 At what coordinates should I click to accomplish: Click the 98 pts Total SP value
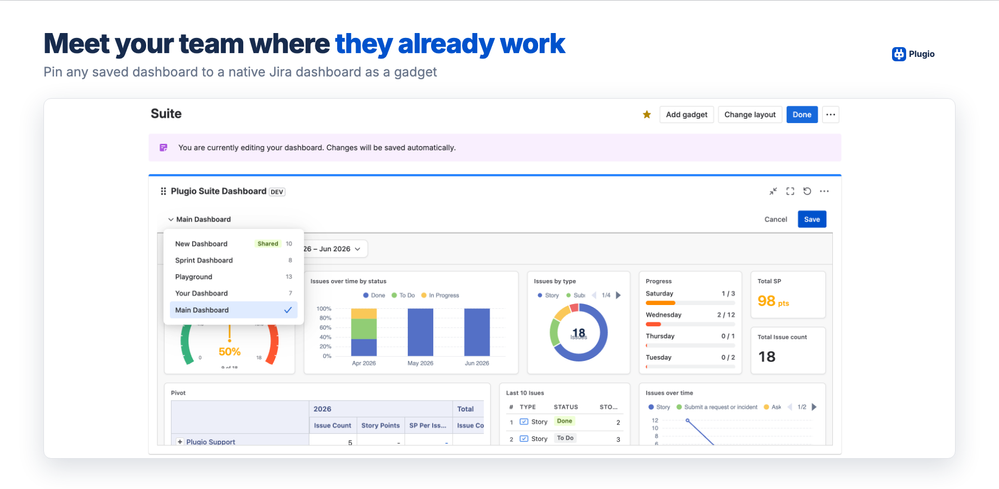tap(773, 301)
